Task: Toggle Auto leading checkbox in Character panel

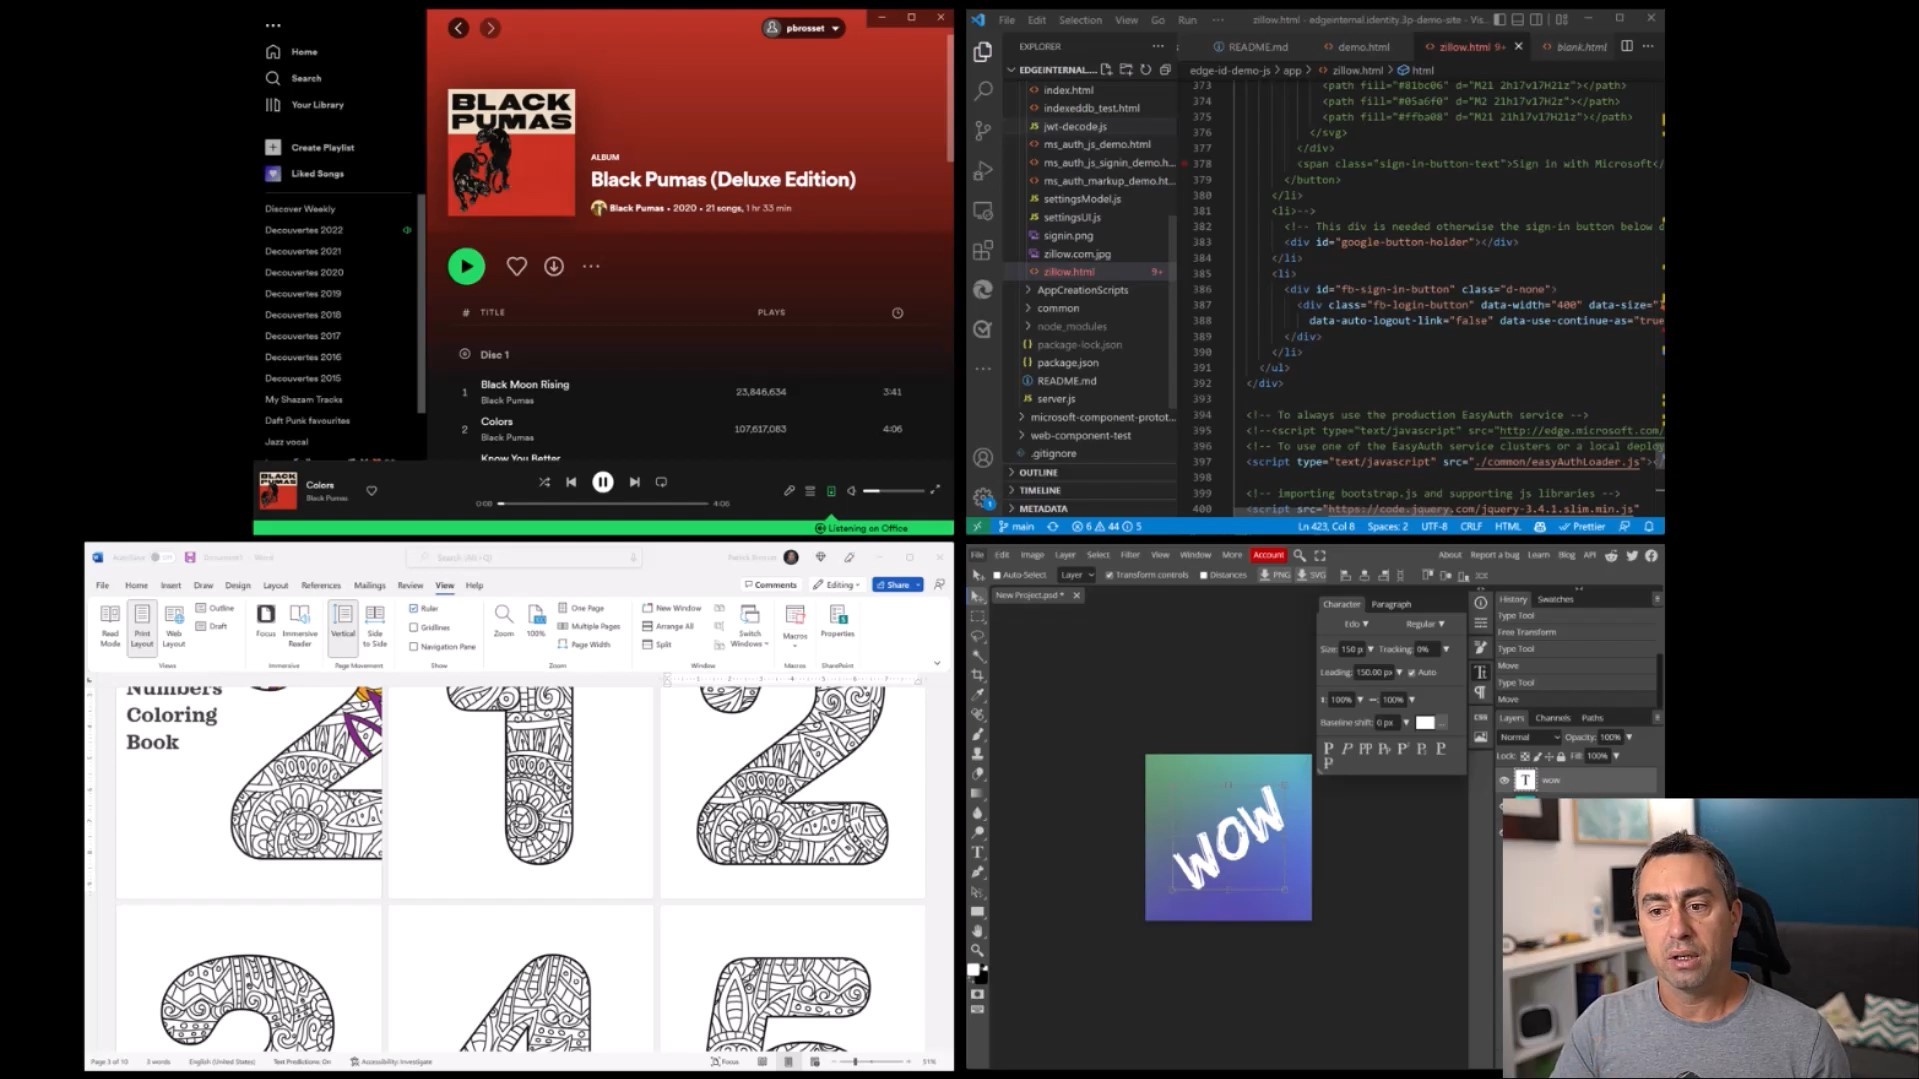Action: click(1412, 673)
